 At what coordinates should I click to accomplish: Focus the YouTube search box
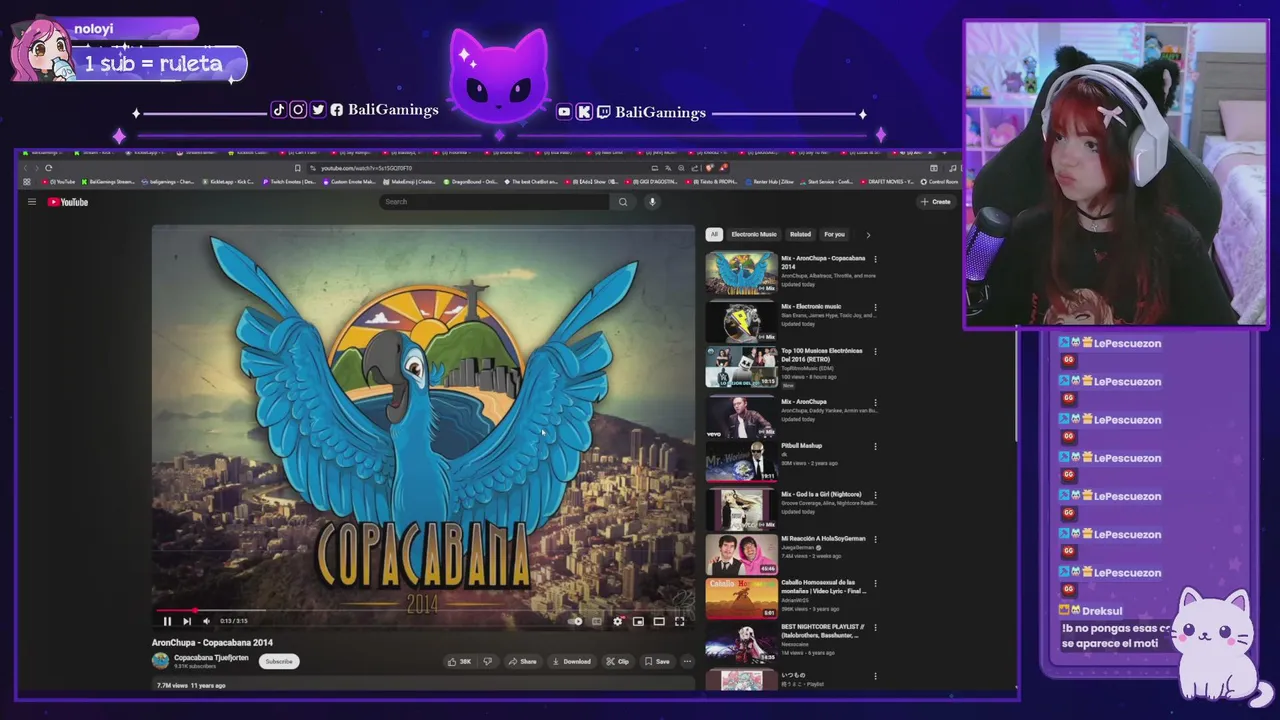[495, 202]
